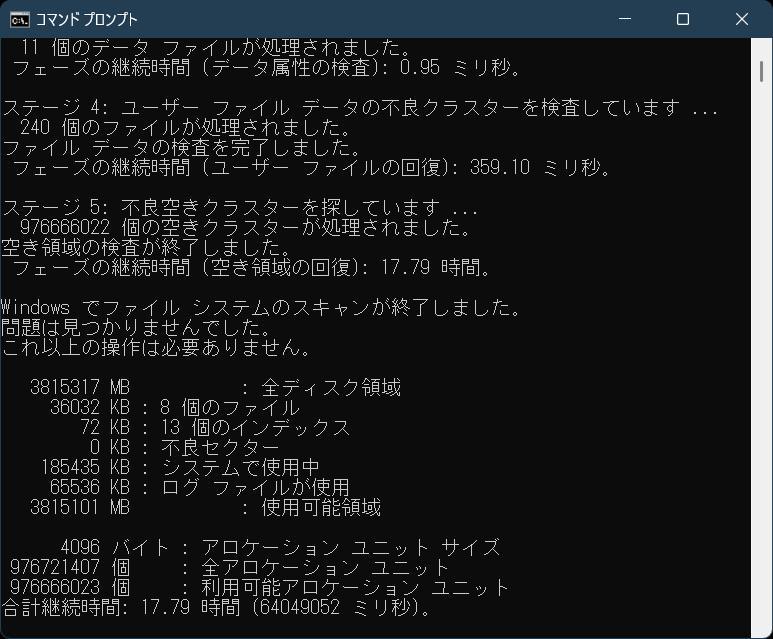Click the value '3815317 MB'
Image resolution: width=773 pixels, height=639 pixels.
80,388
